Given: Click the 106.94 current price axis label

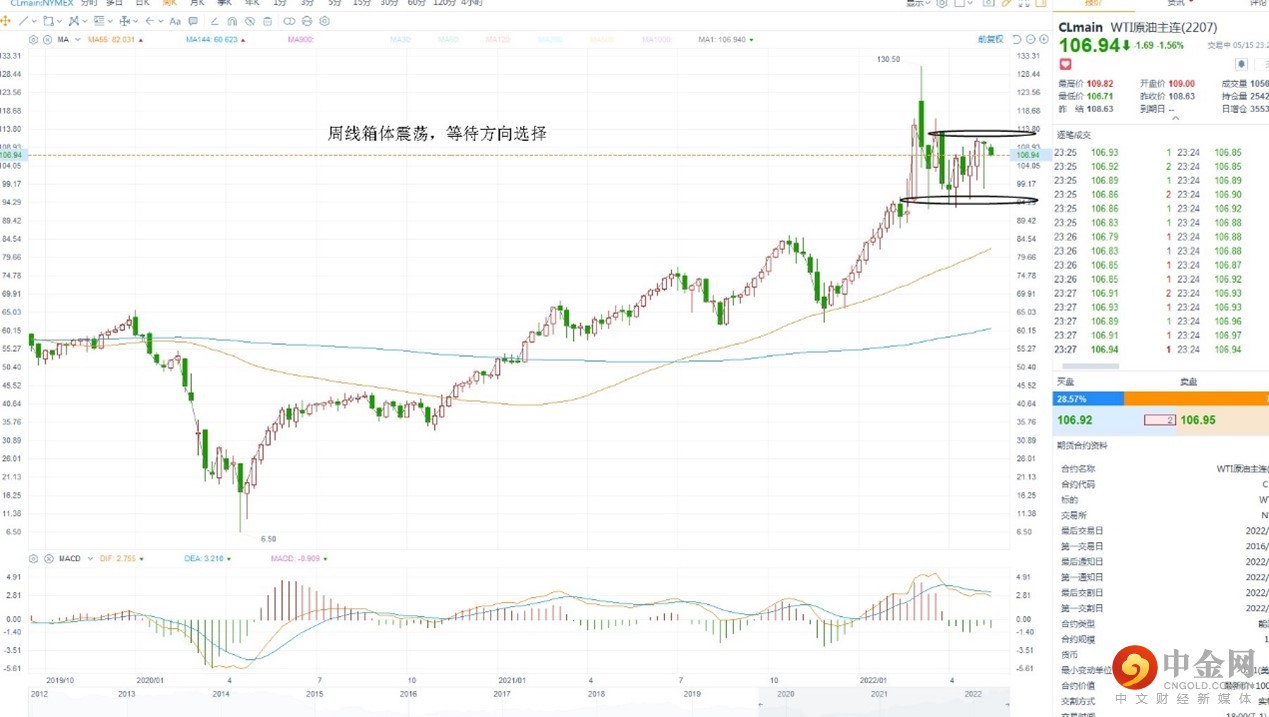Looking at the screenshot, I should [1027, 155].
